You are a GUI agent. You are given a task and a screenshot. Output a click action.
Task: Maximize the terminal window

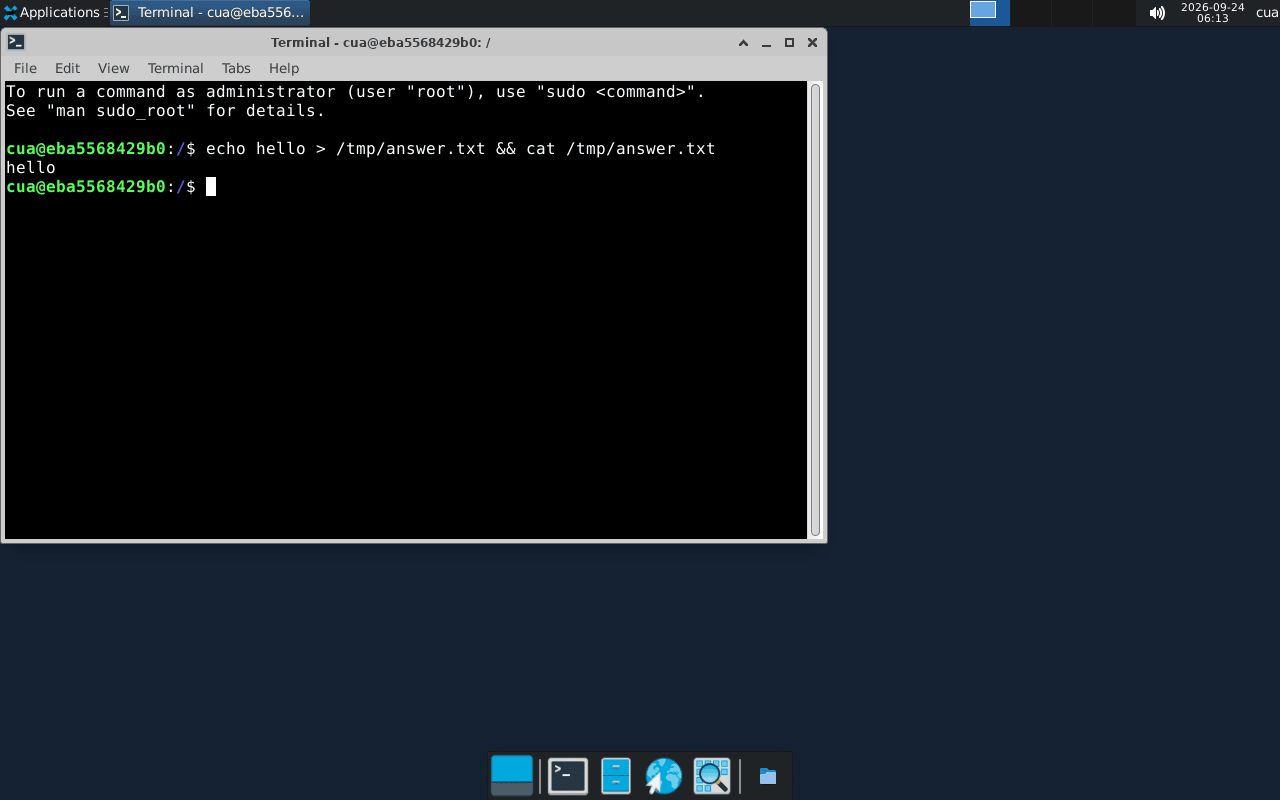789,43
